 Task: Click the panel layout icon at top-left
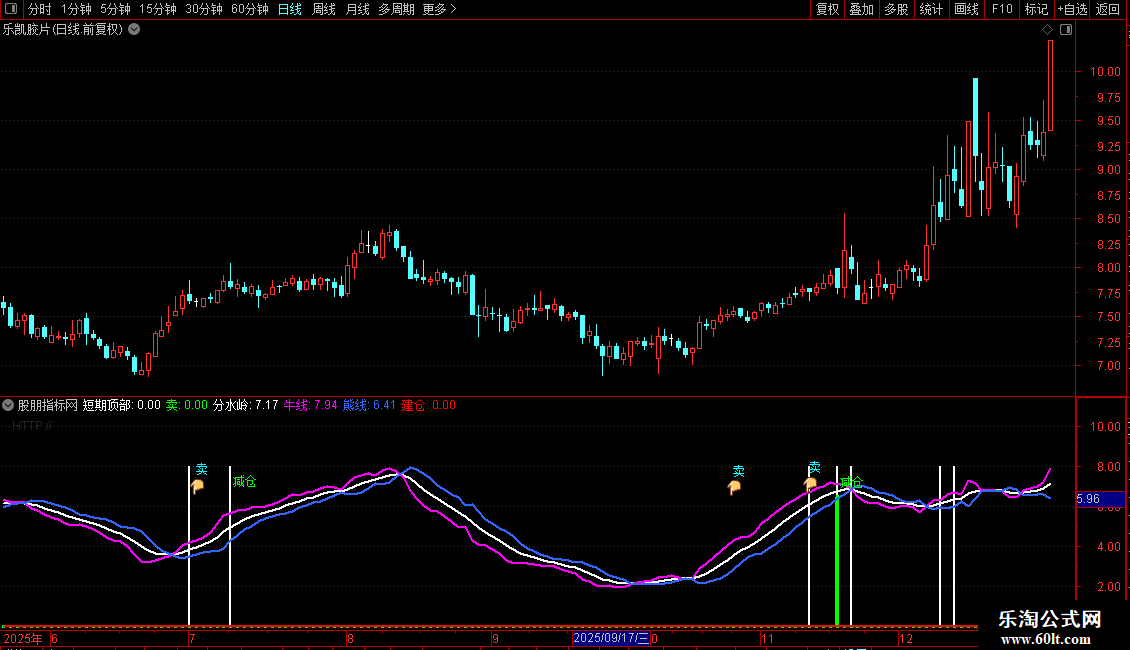coord(11,9)
